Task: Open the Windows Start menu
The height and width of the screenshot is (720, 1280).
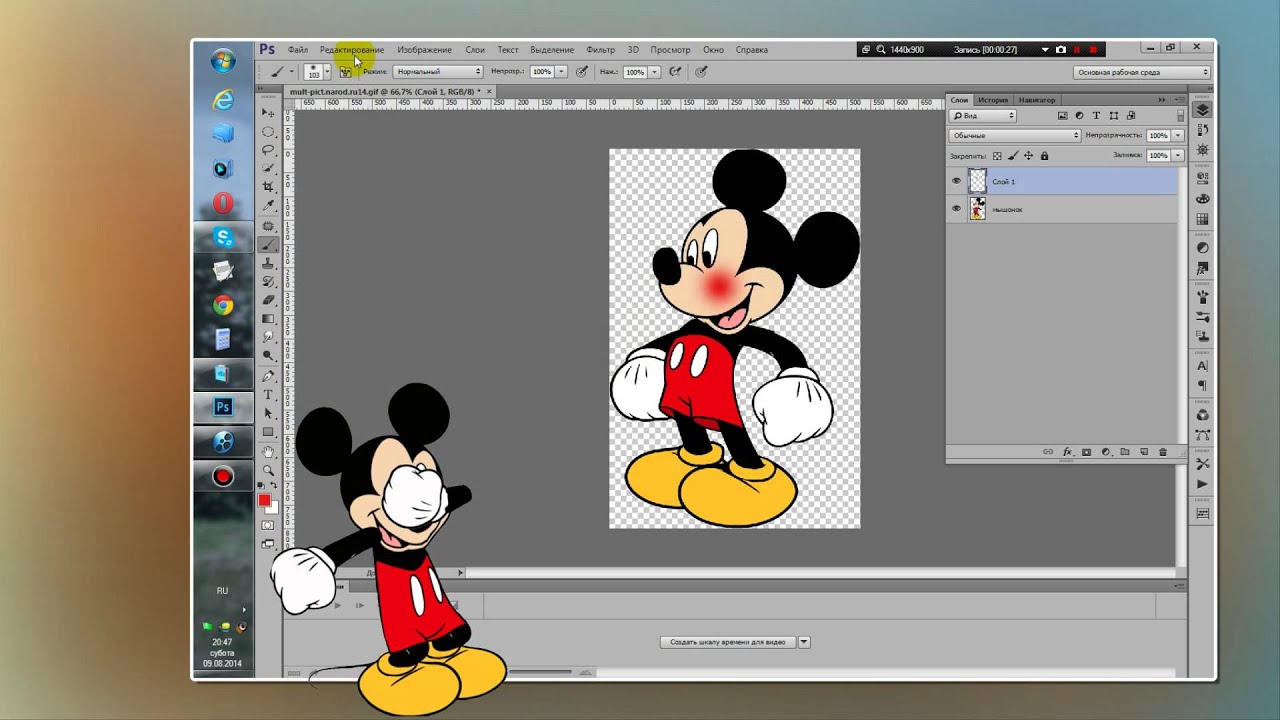Action: pos(223,61)
